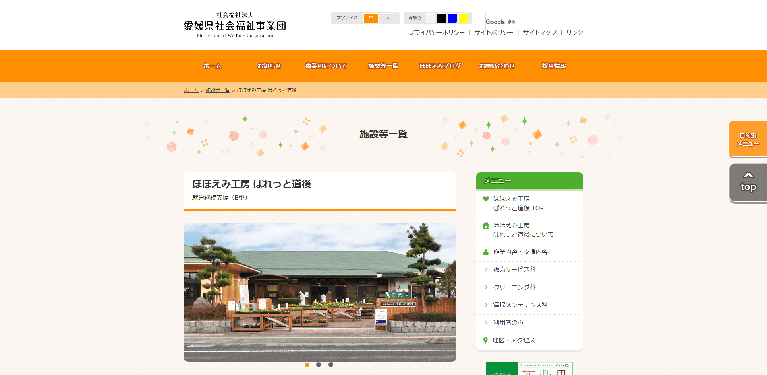Open the orange floating menu button on the right edge

tap(748, 139)
